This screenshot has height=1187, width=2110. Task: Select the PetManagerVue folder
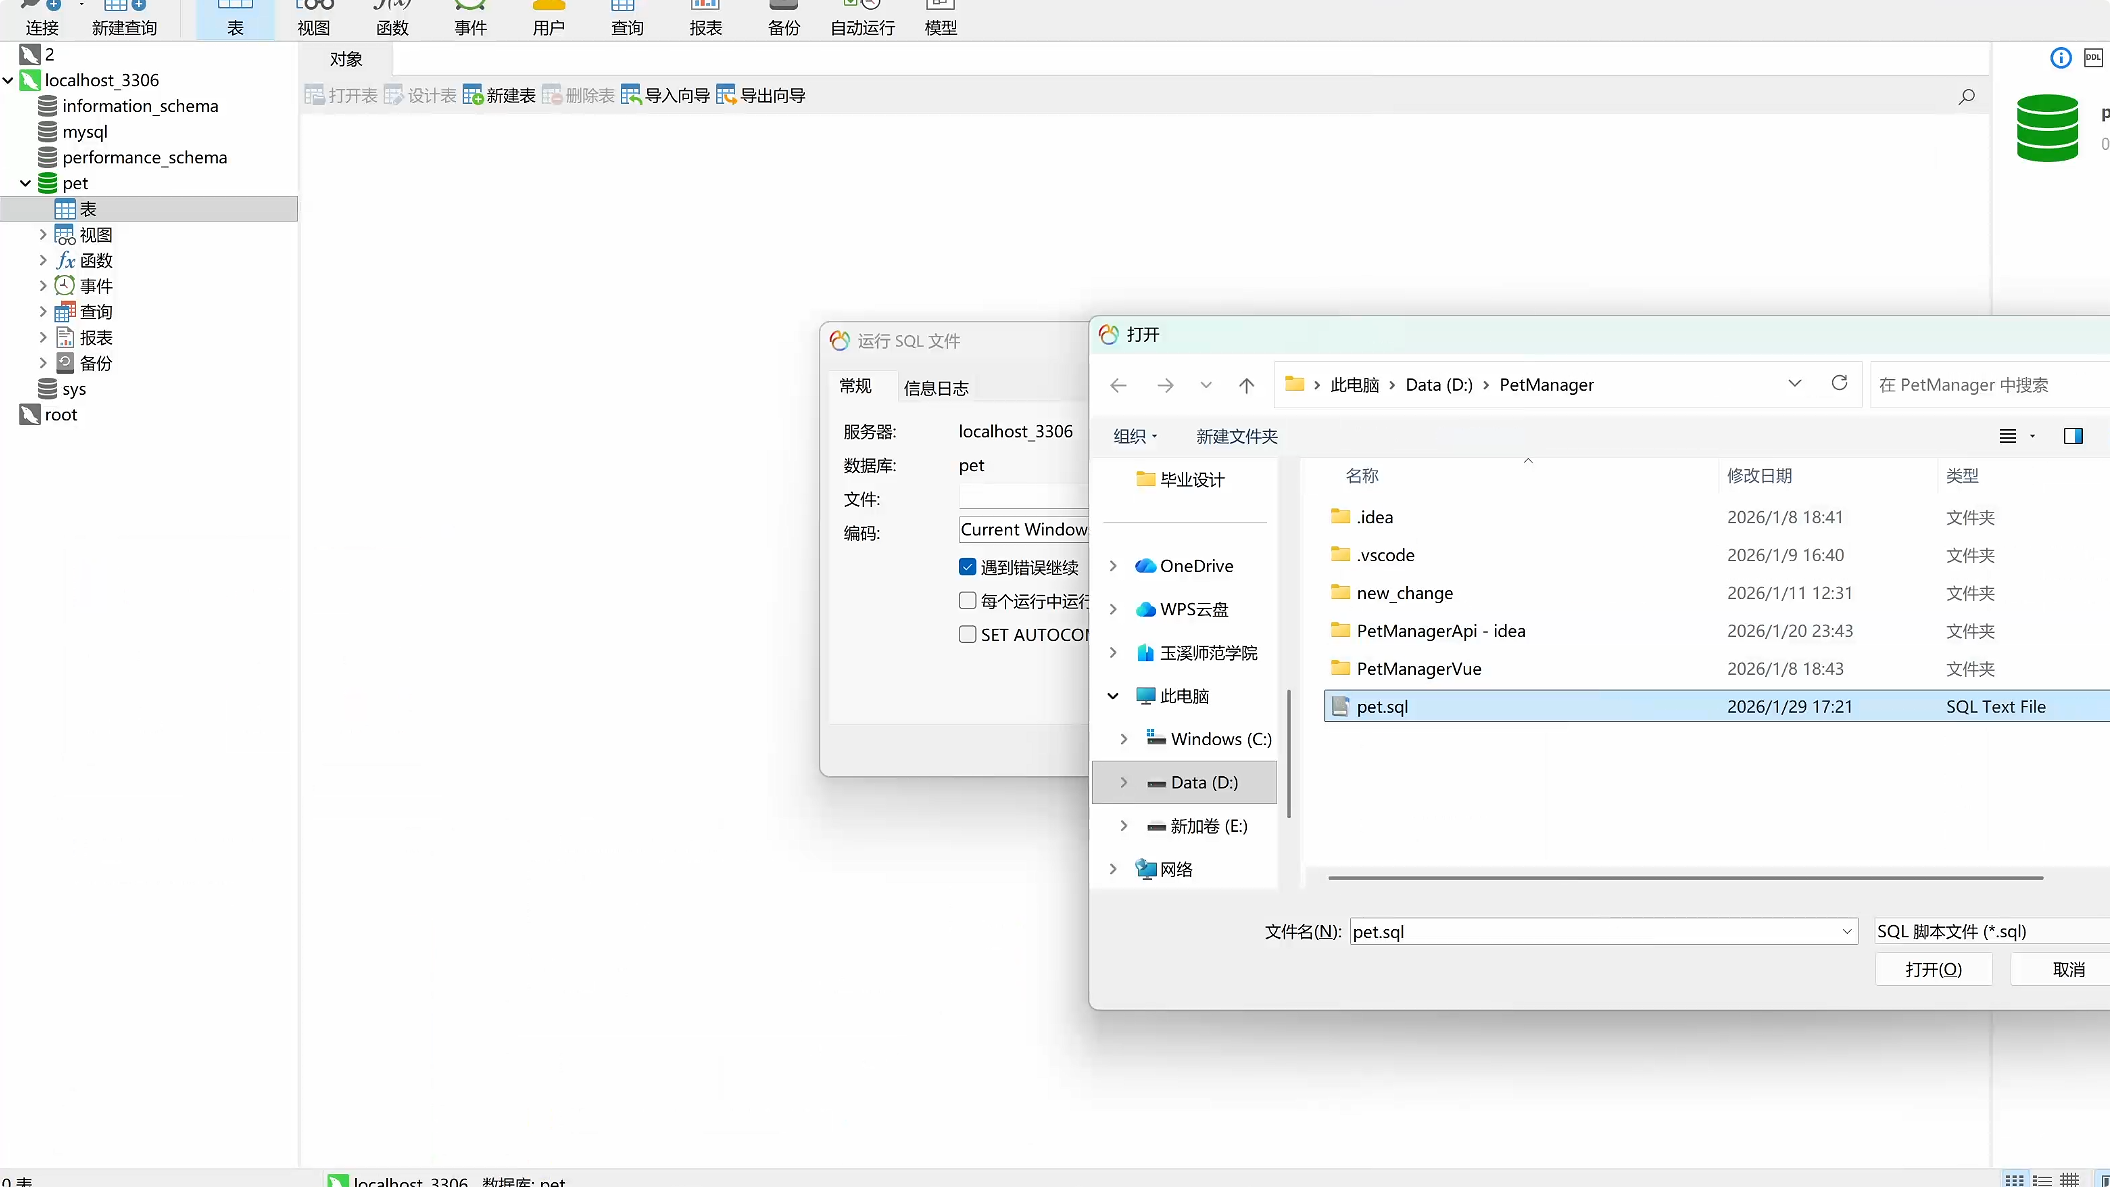pos(1418,669)
